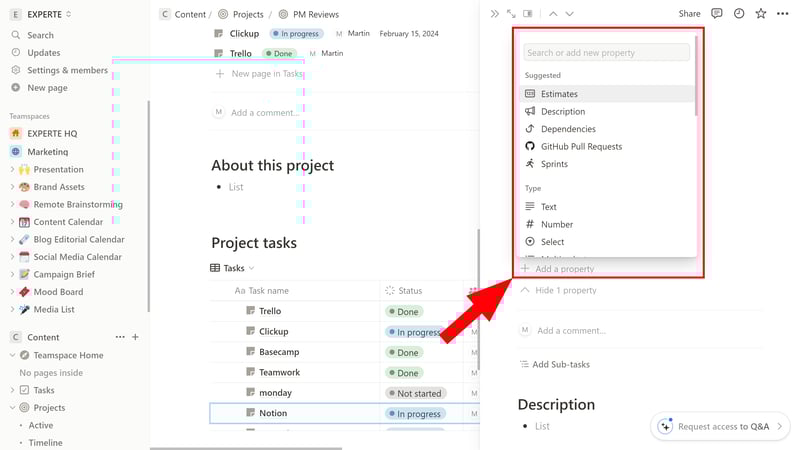Open page history clock icon
The image size is (800, 450).
(x=739, y=14)
